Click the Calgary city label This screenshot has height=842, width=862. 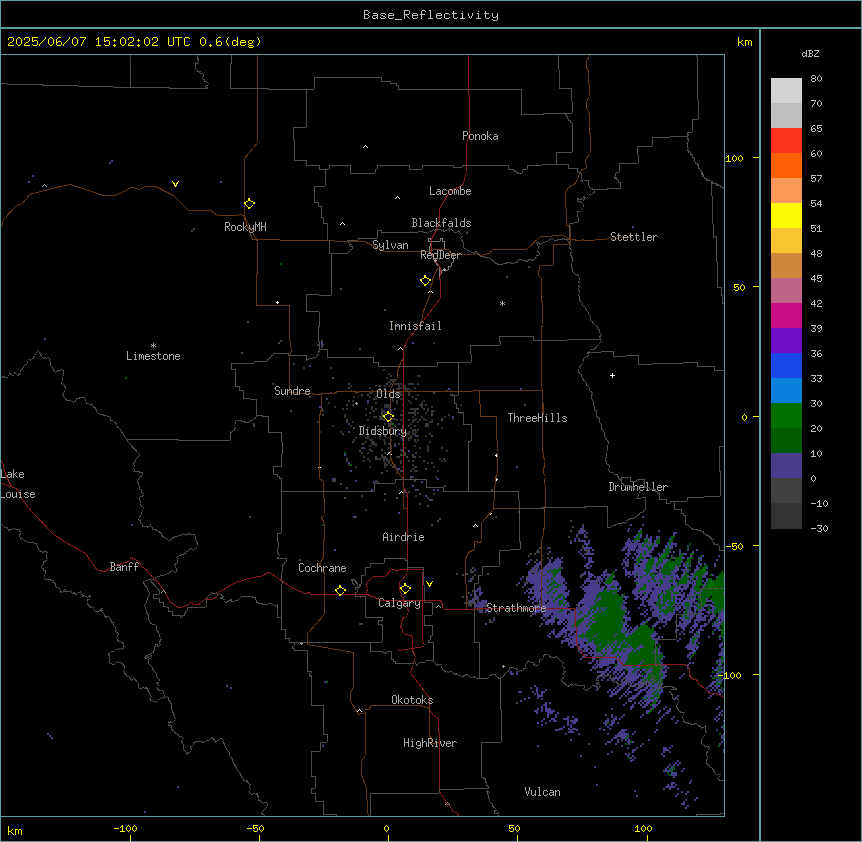pos(399,603)
